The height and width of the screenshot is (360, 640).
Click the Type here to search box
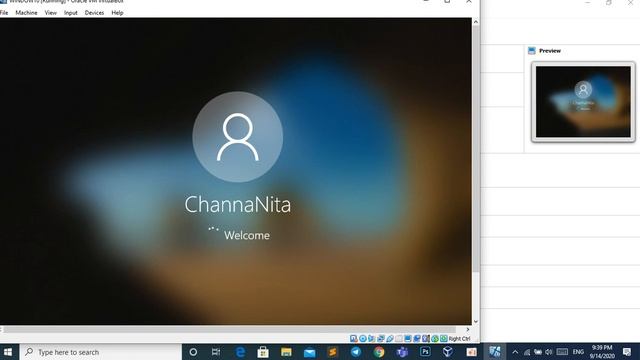(100, 352)
